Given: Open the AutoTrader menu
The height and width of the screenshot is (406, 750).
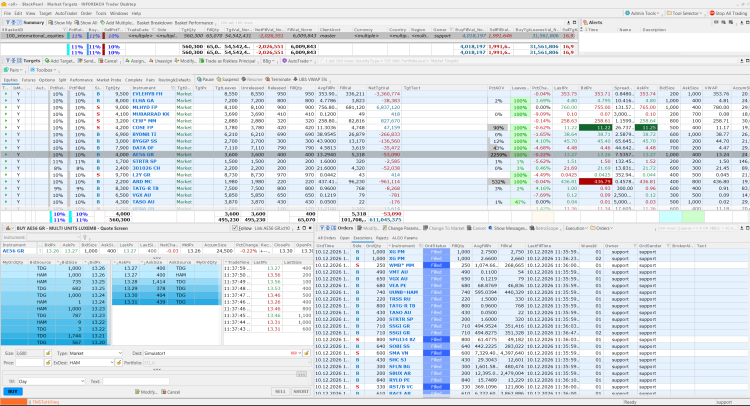Looking at the screenshot, I should (66, 13).
